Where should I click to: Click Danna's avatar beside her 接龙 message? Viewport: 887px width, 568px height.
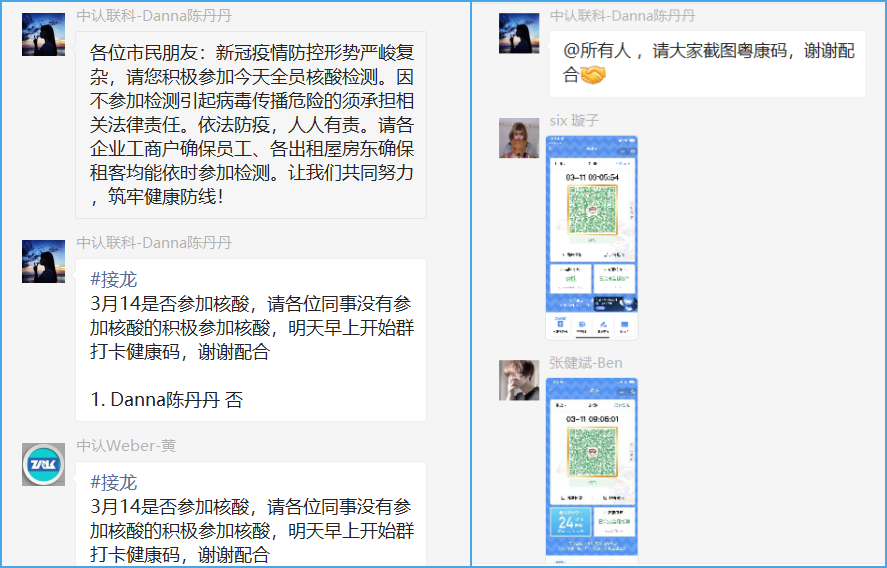point(43,261)
